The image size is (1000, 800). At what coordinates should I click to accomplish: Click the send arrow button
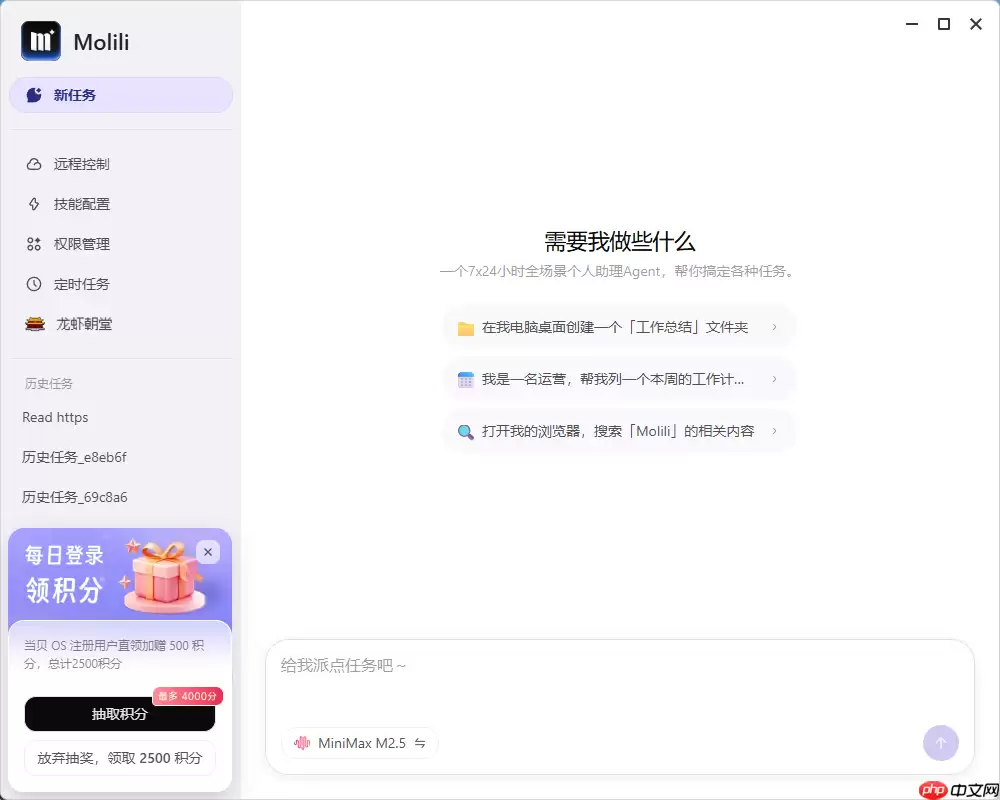pos(941,743)
